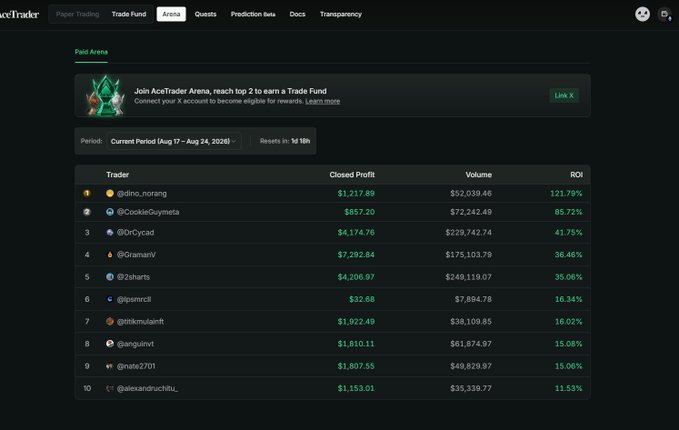Click the $175,103.79 volume value

click(x=469, y=255)
